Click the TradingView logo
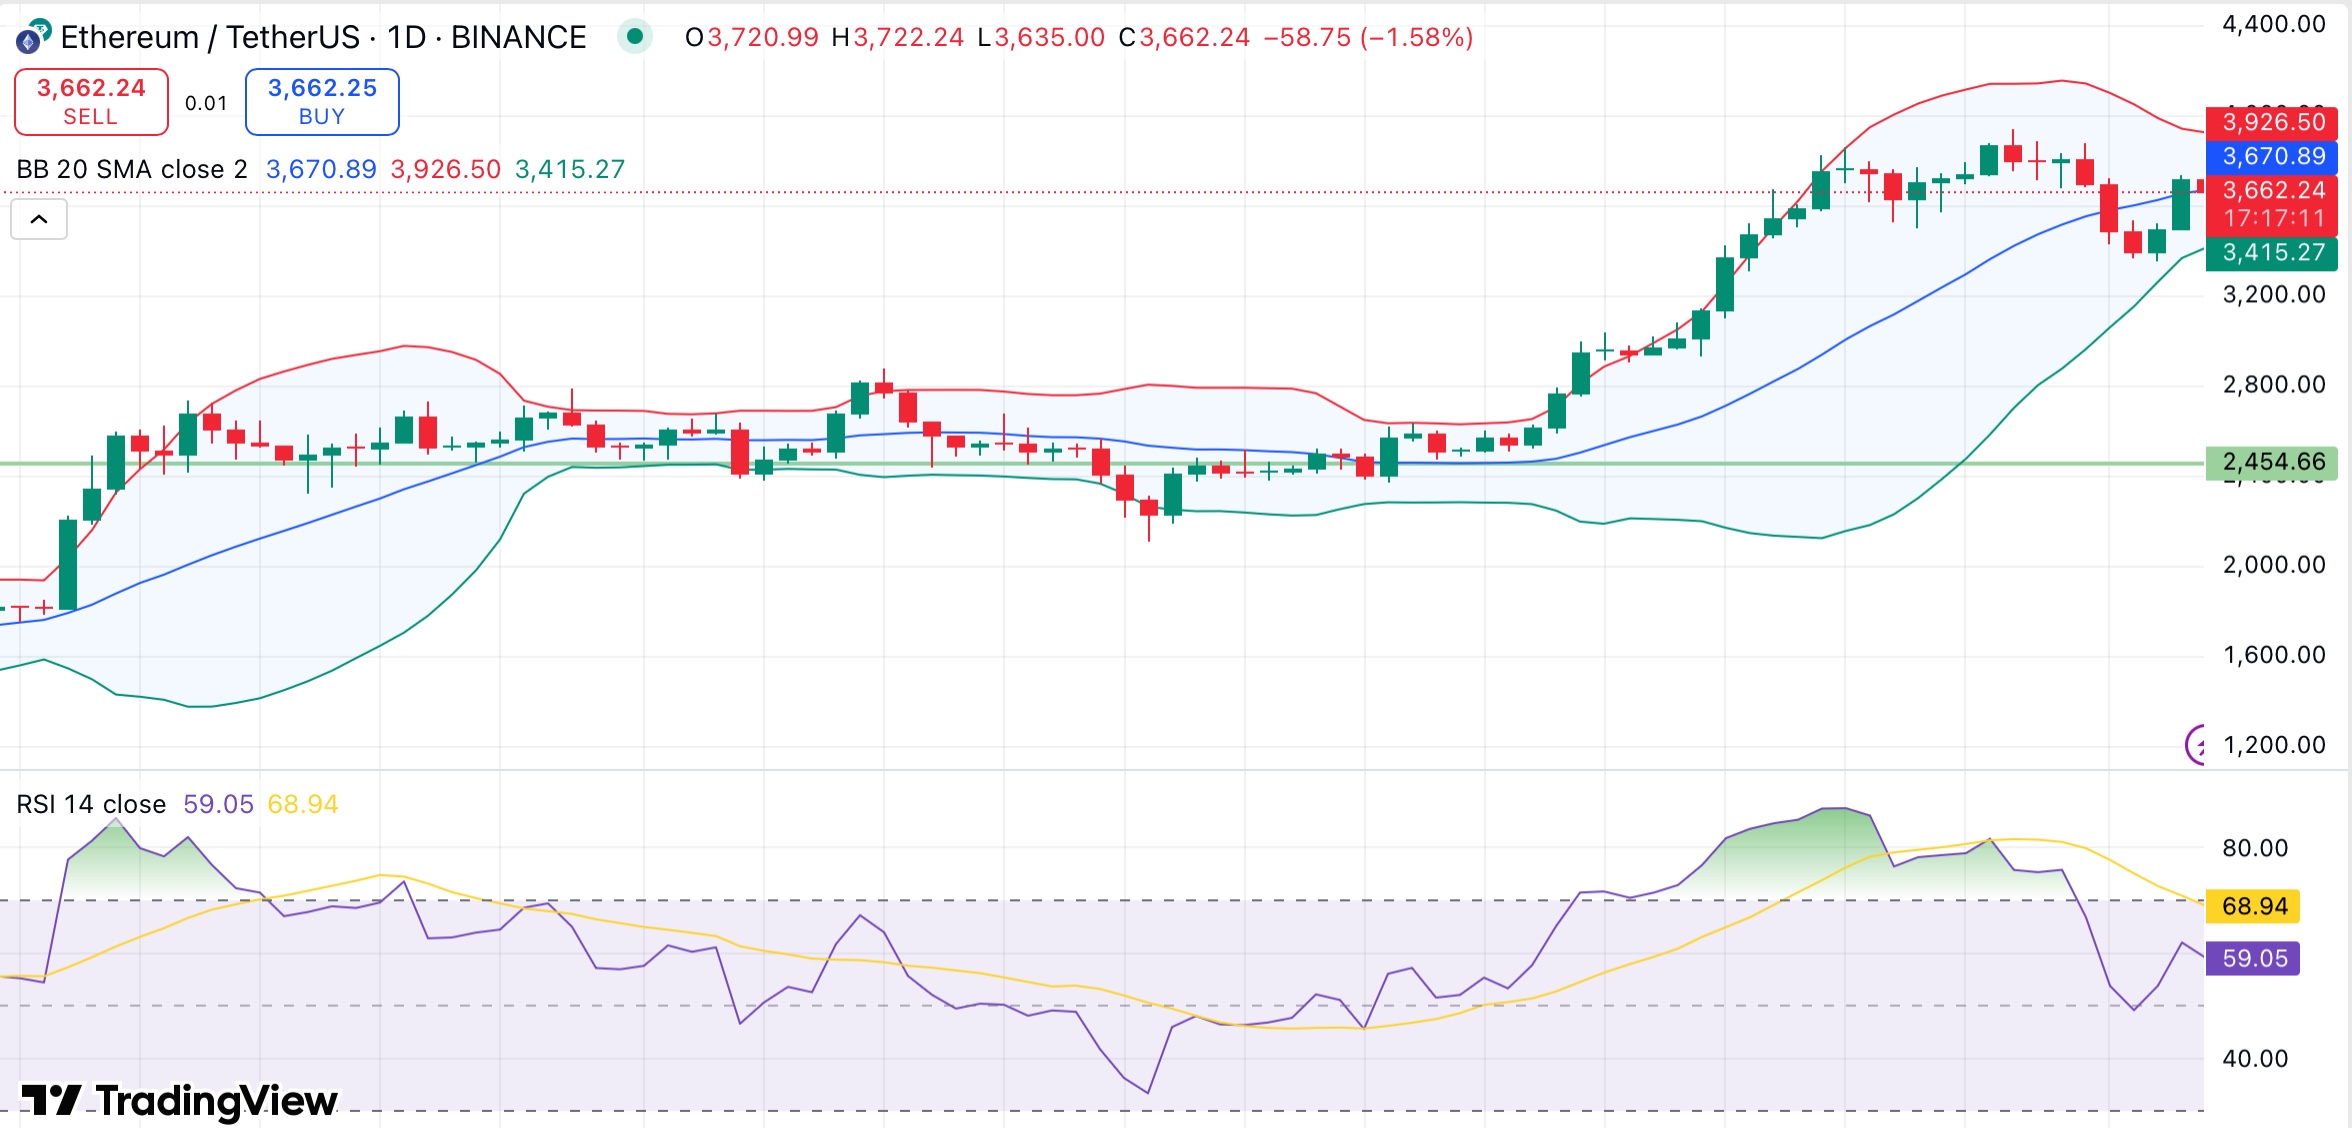Image resolution: width=2352 pixels, height=1128 pixels. (180, 1100)
